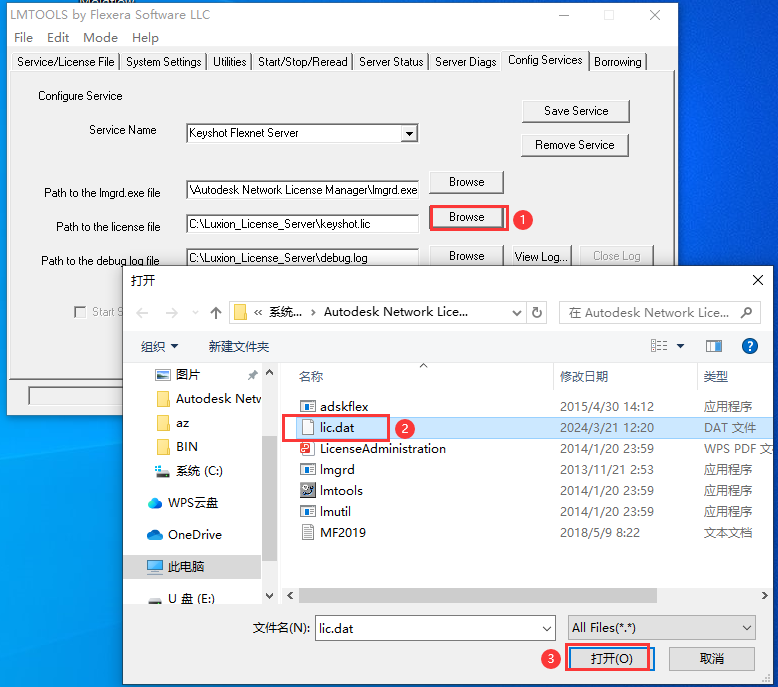This screenshot has height=687, width=778.
Task: Expand the 文件名 combo box dropdown
Action: (547, 628)
